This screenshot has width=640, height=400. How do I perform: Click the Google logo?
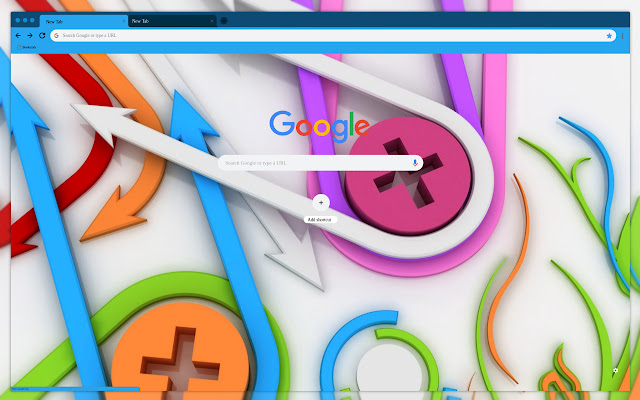coord(320,126)
